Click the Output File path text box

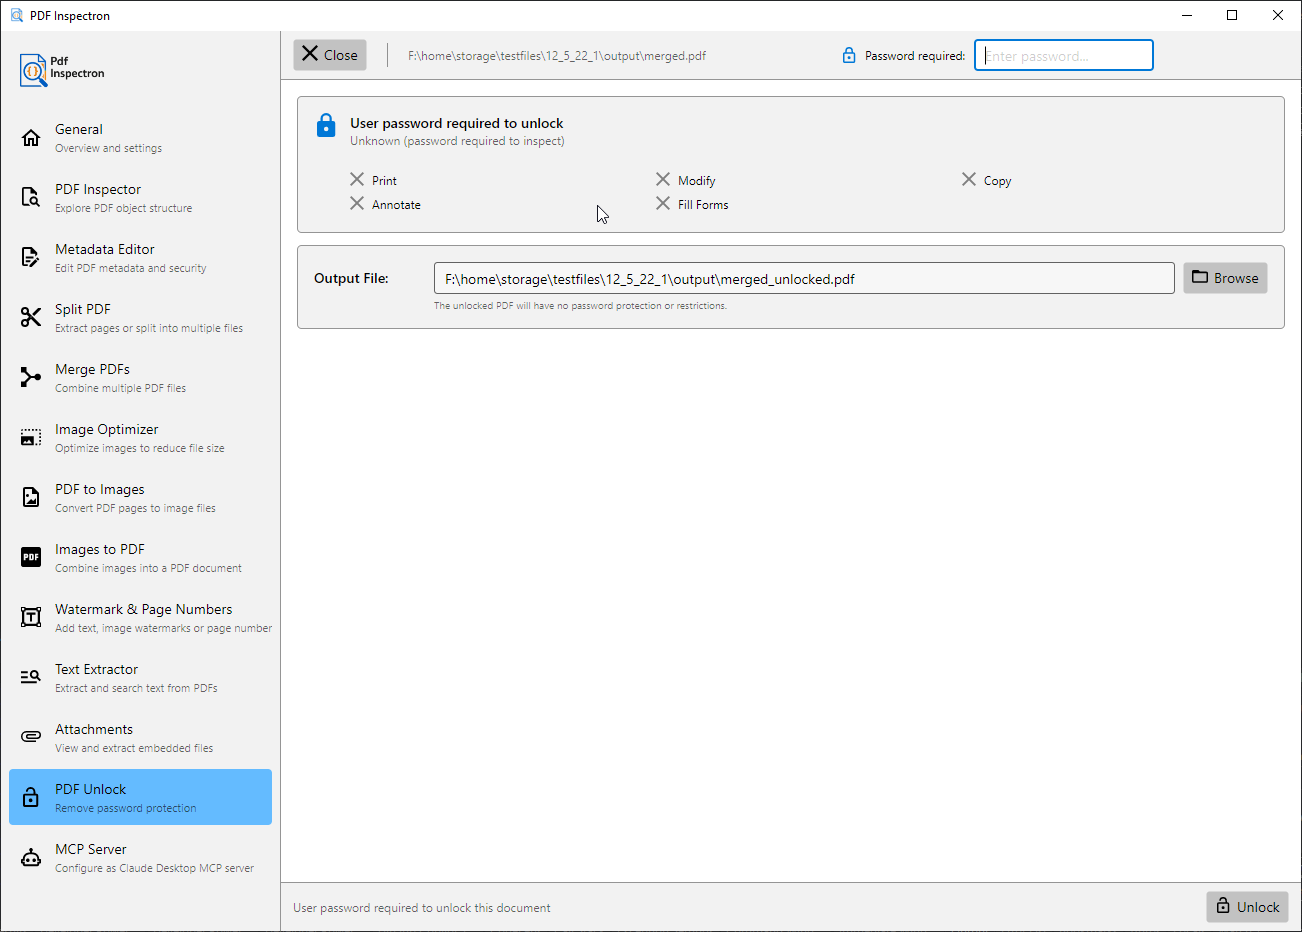(x=803, y=279)
